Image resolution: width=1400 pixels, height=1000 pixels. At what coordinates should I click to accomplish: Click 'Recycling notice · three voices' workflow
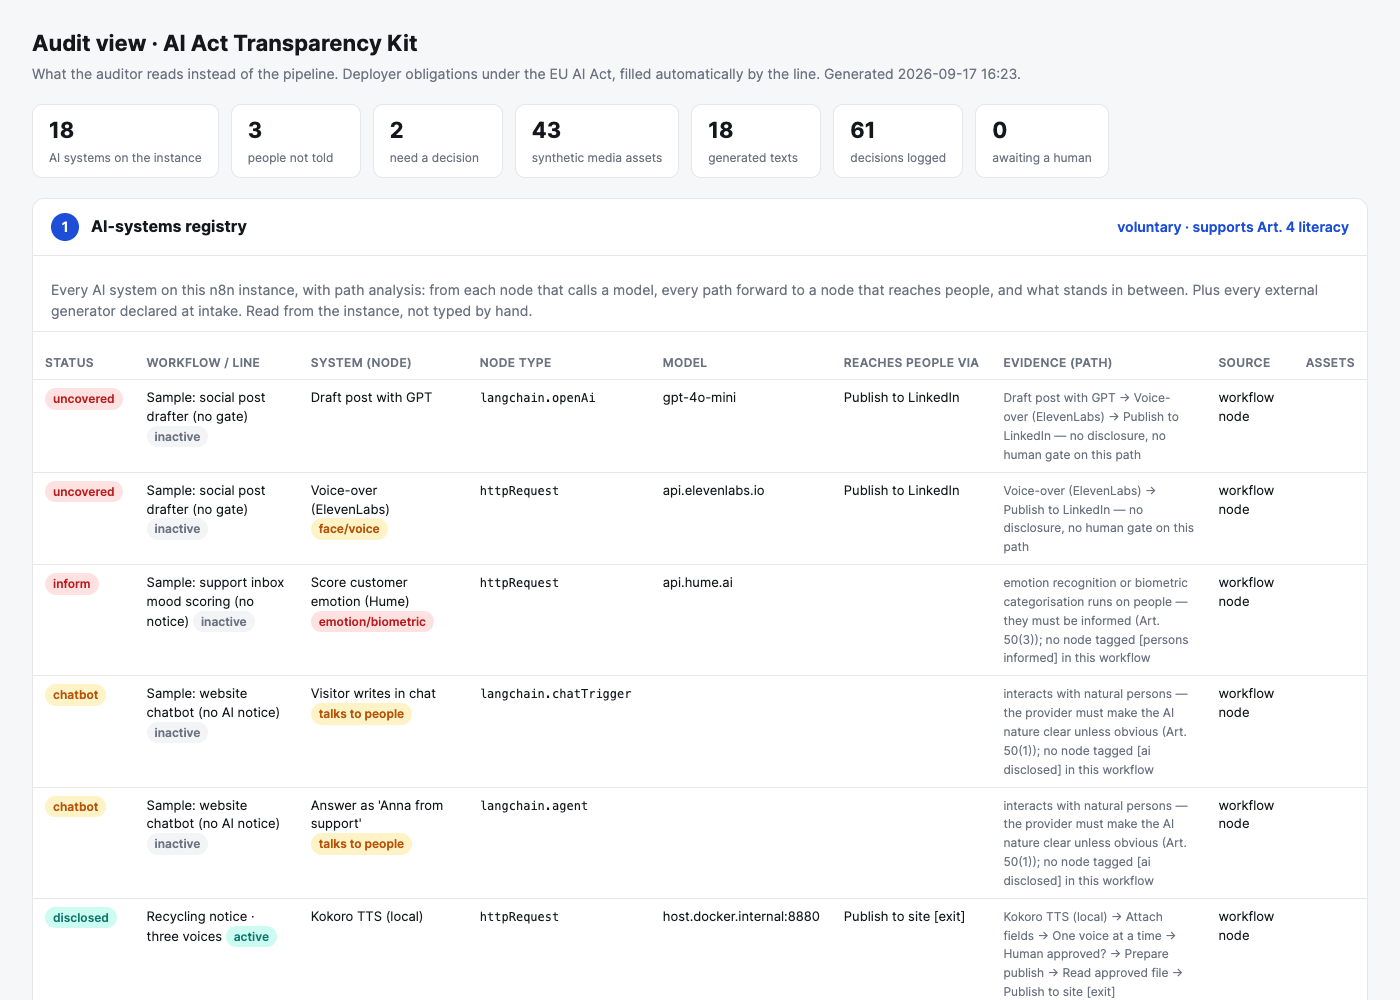(200, 926)
